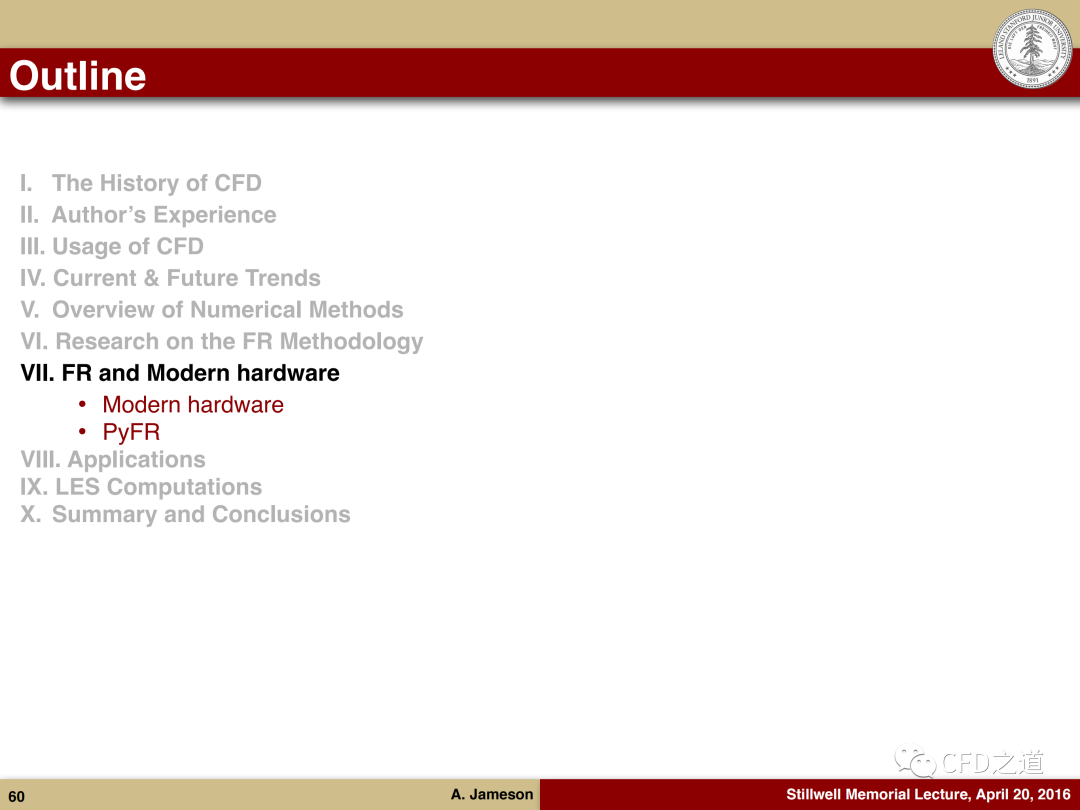Select 'II. Author's Experience' outline entry
This screenshot has width=1080, height=810.
pos(148,215)
